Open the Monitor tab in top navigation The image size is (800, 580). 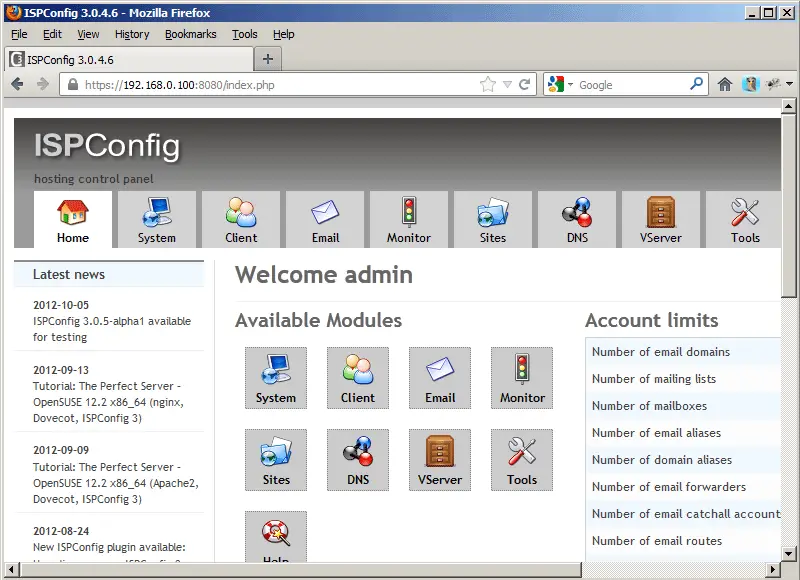click(409, 220)
